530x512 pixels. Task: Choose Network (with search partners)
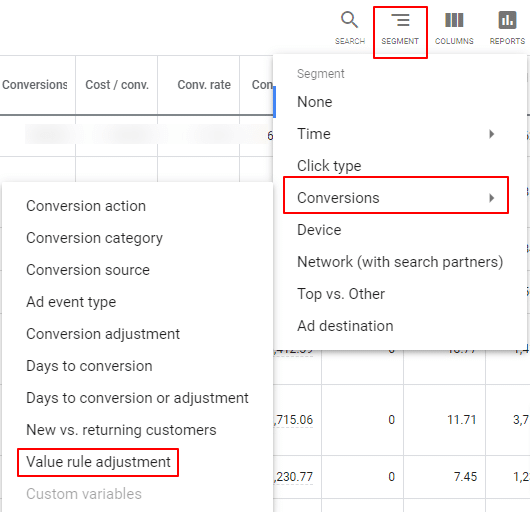[400, 262]
